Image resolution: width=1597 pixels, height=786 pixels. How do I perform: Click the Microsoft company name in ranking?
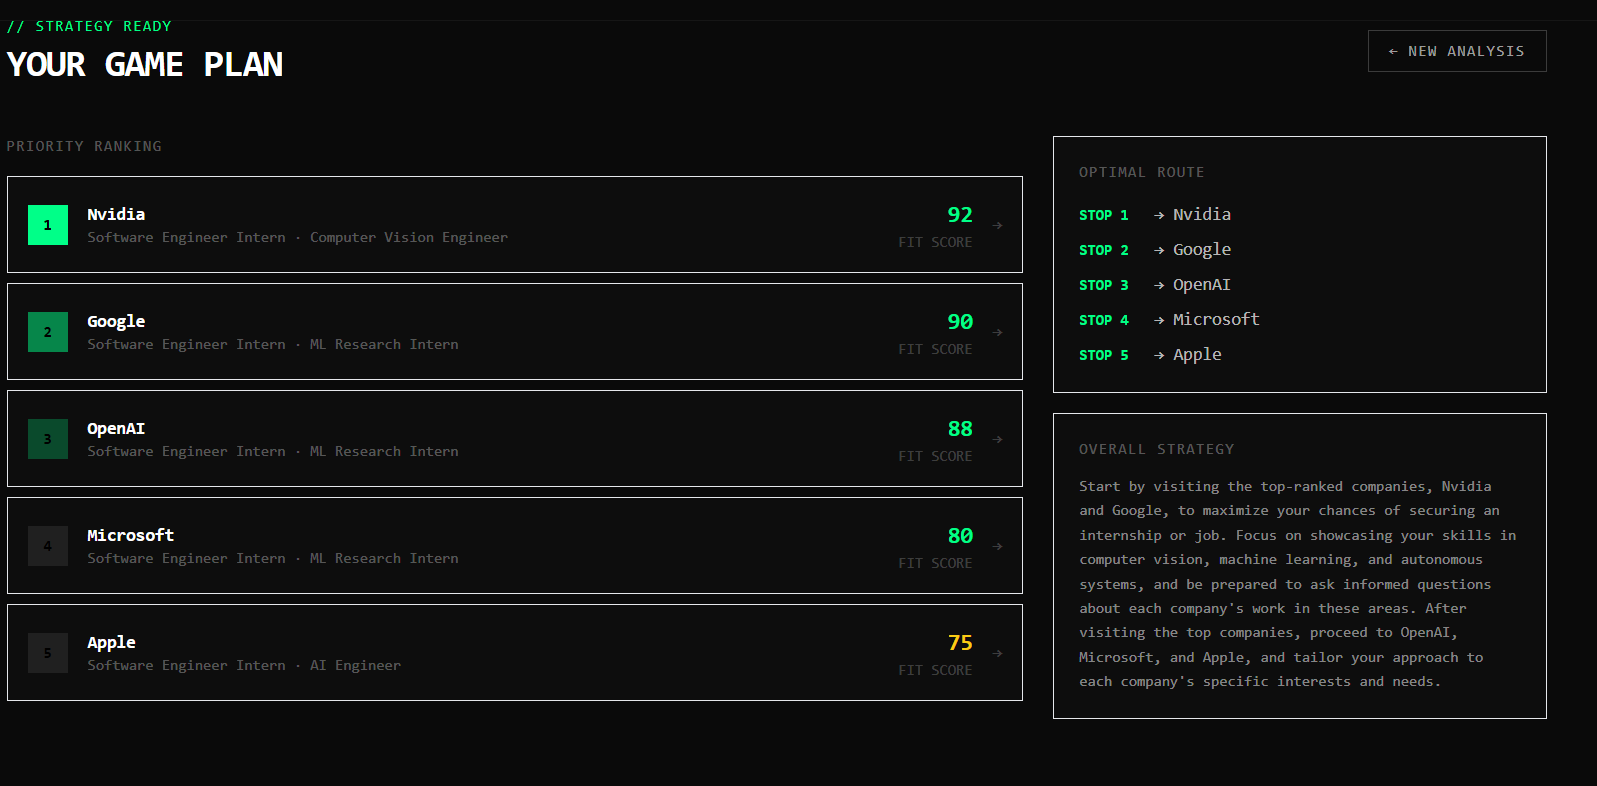(x=130, y=536)
